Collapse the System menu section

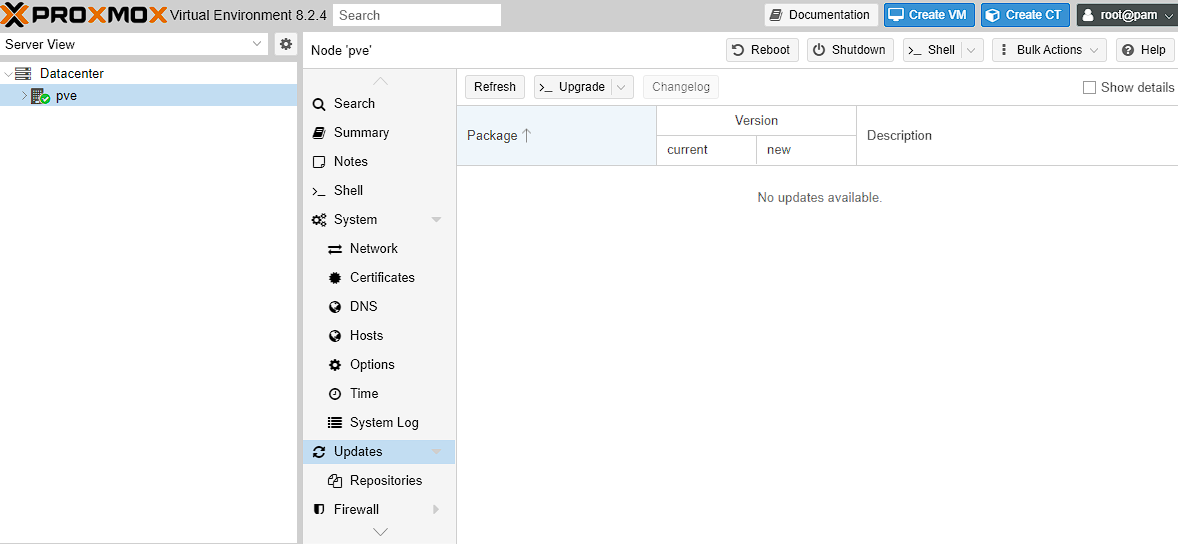click(x=436, y=220)
